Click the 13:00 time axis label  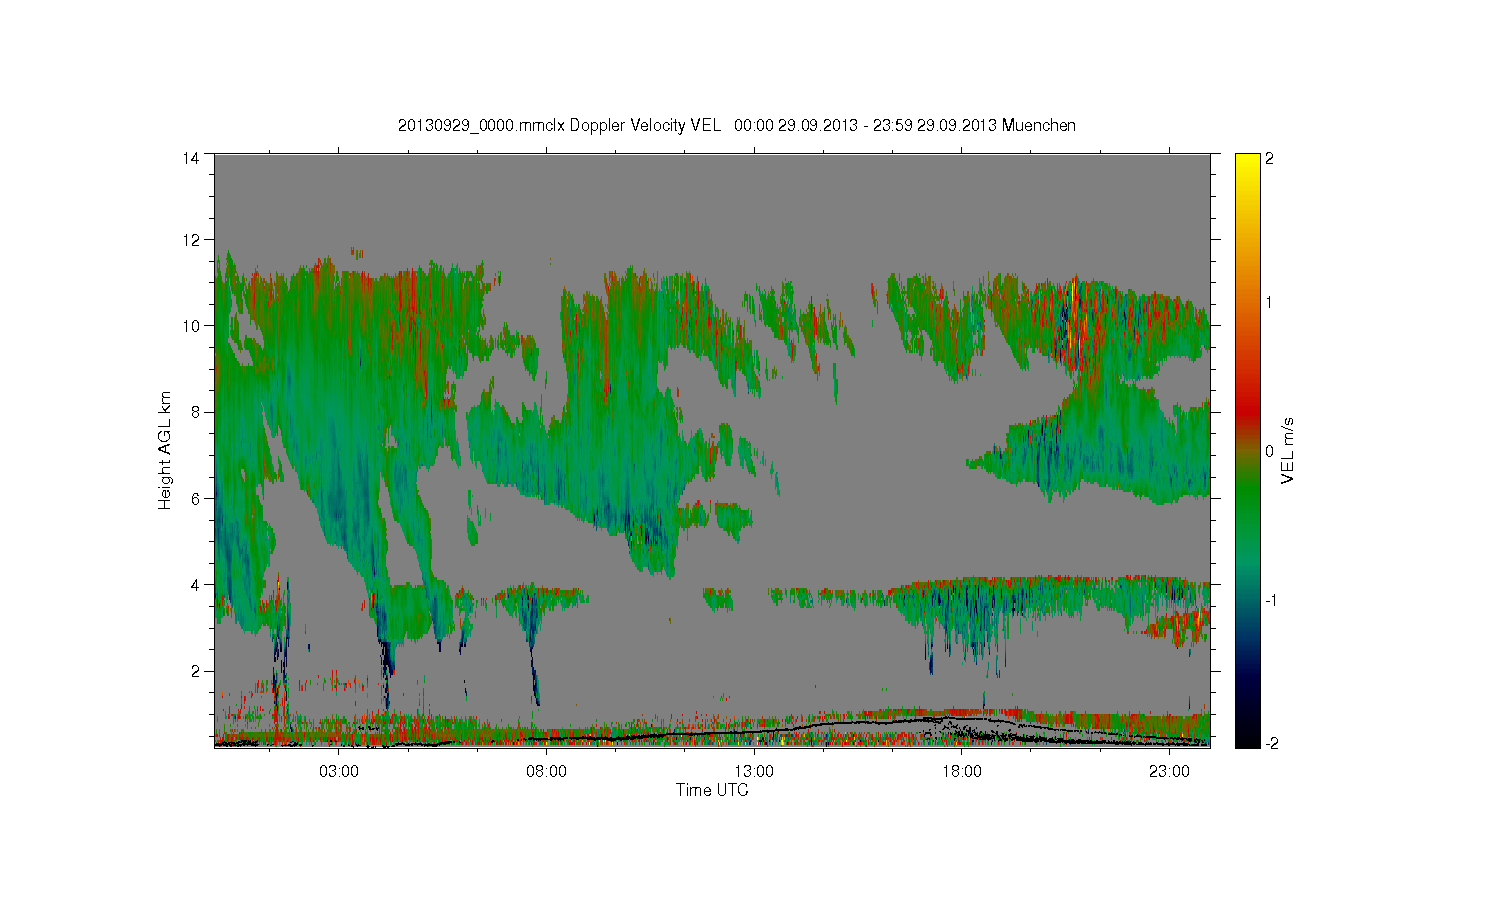pos(754,772)
